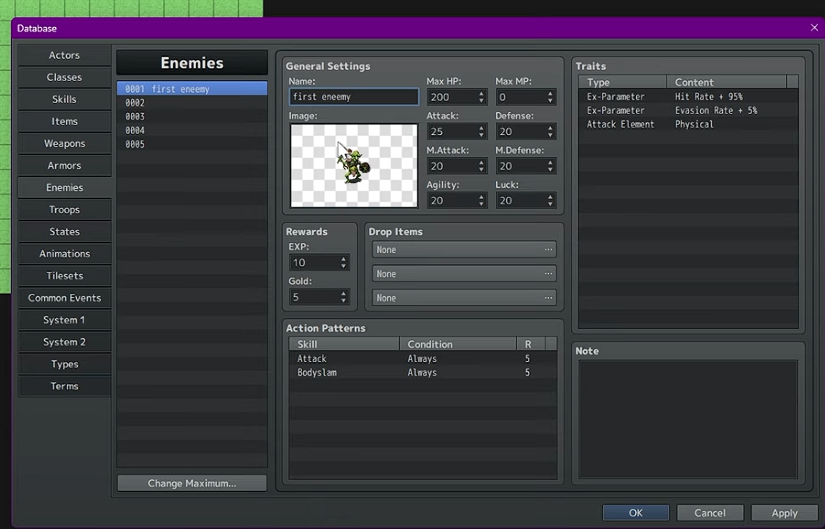Click the Apply button
The width and height of the screenshot is (825, 529).
(784, 513)
